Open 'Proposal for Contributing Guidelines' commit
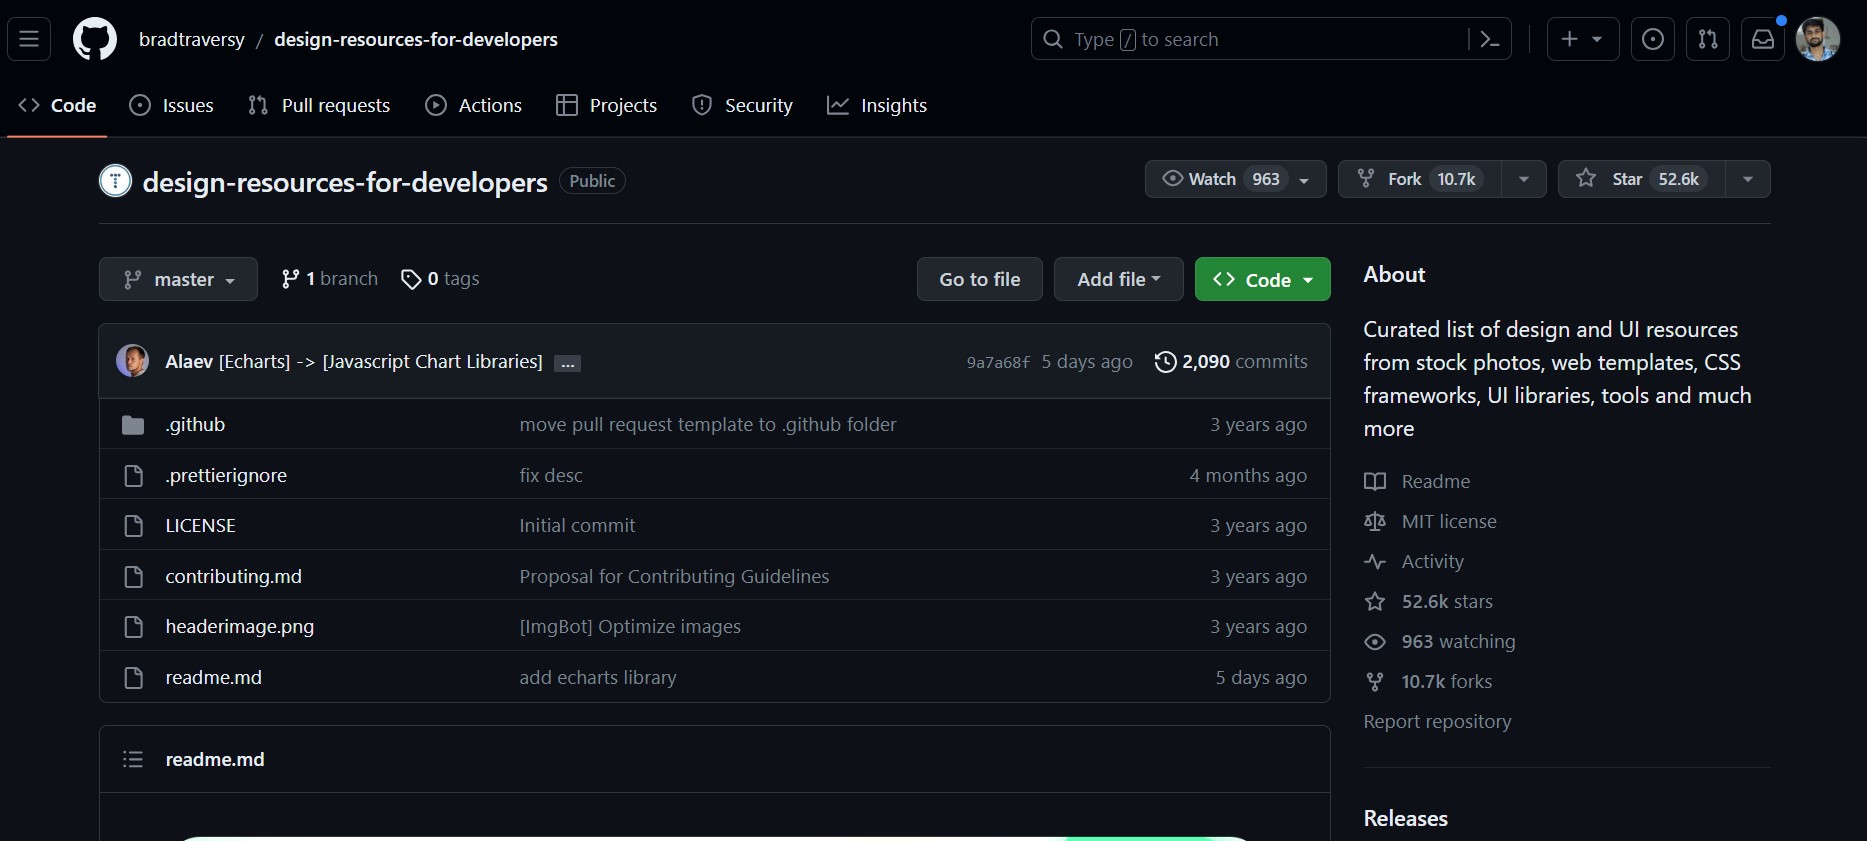Image resolution: width=1867 pixels, height=841 pixels. (674, 576)
